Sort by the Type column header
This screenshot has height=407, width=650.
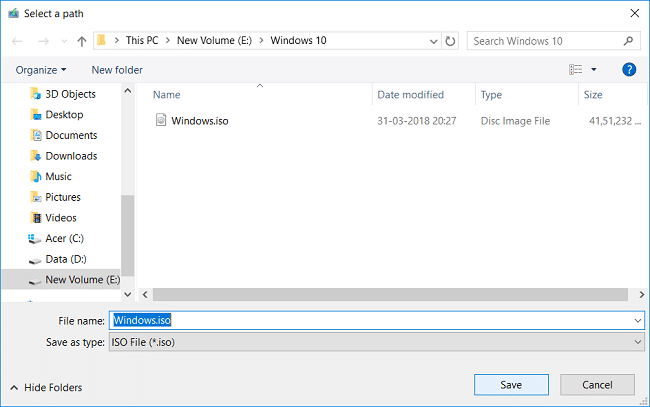tap(491, 95)
